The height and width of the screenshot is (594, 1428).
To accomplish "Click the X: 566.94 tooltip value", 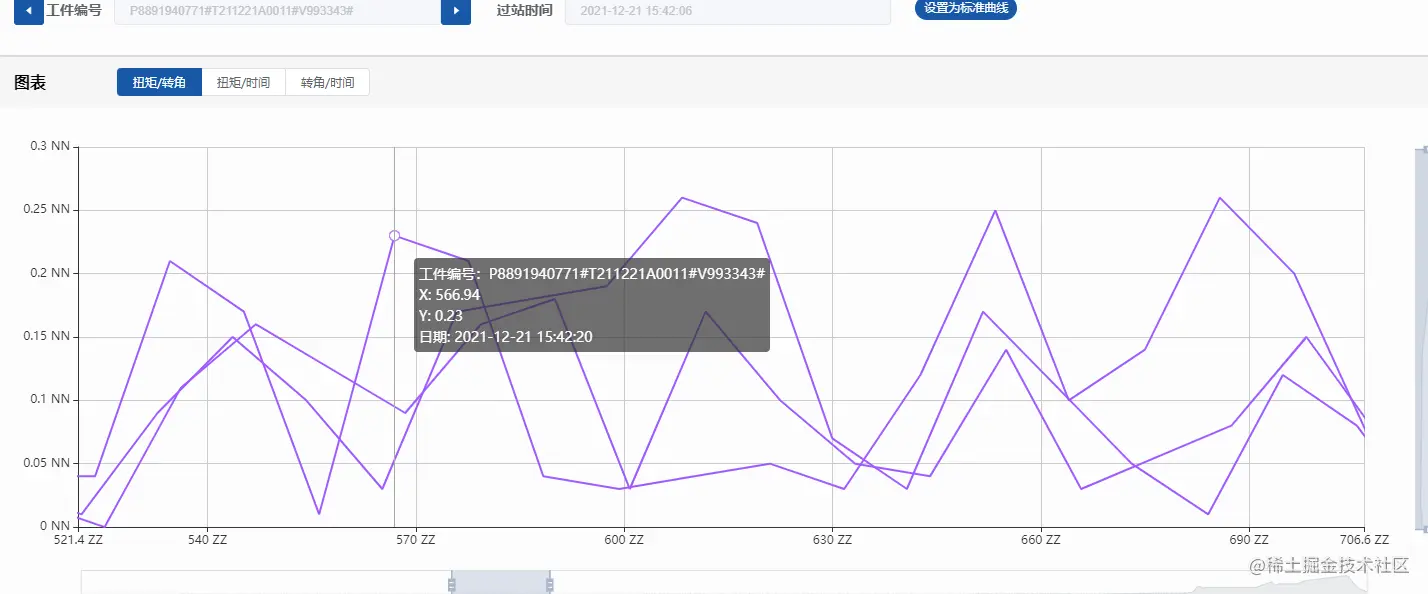I will tap(450, 294).
